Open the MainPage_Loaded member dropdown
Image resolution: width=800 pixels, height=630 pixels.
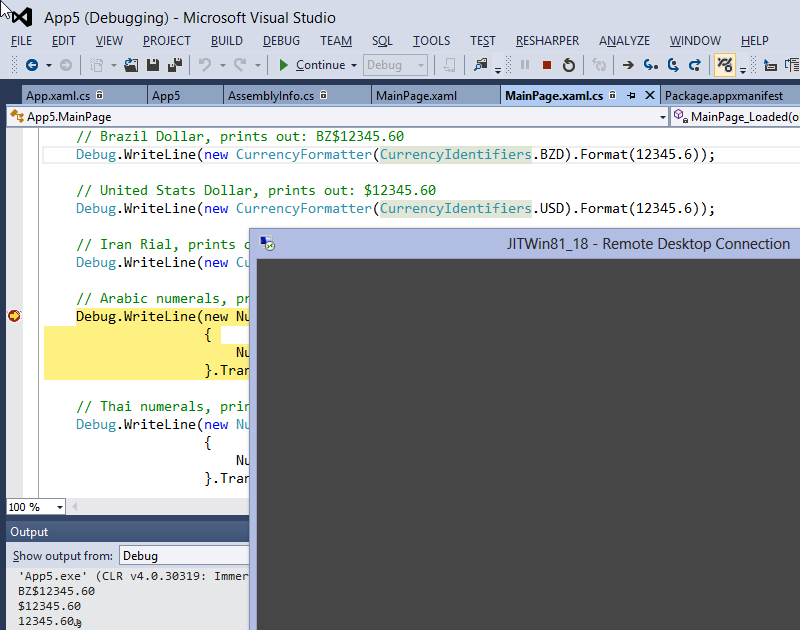[x=735, y=117]
